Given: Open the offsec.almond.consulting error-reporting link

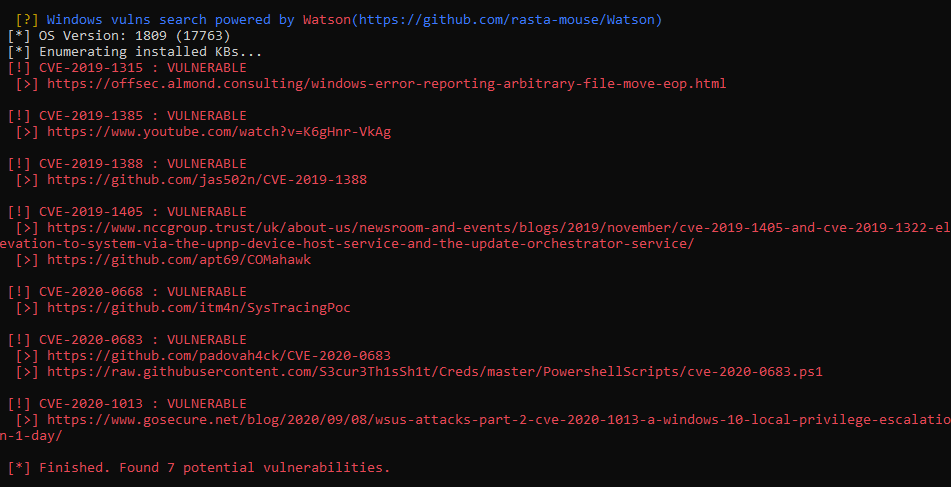Looking at the screenshot, I should 386,84.
